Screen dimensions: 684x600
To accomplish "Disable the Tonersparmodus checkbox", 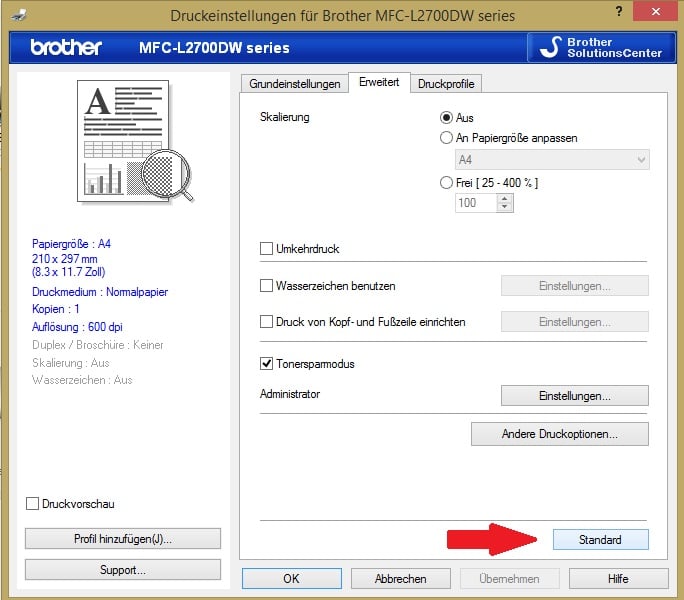I will pos(267,364).
